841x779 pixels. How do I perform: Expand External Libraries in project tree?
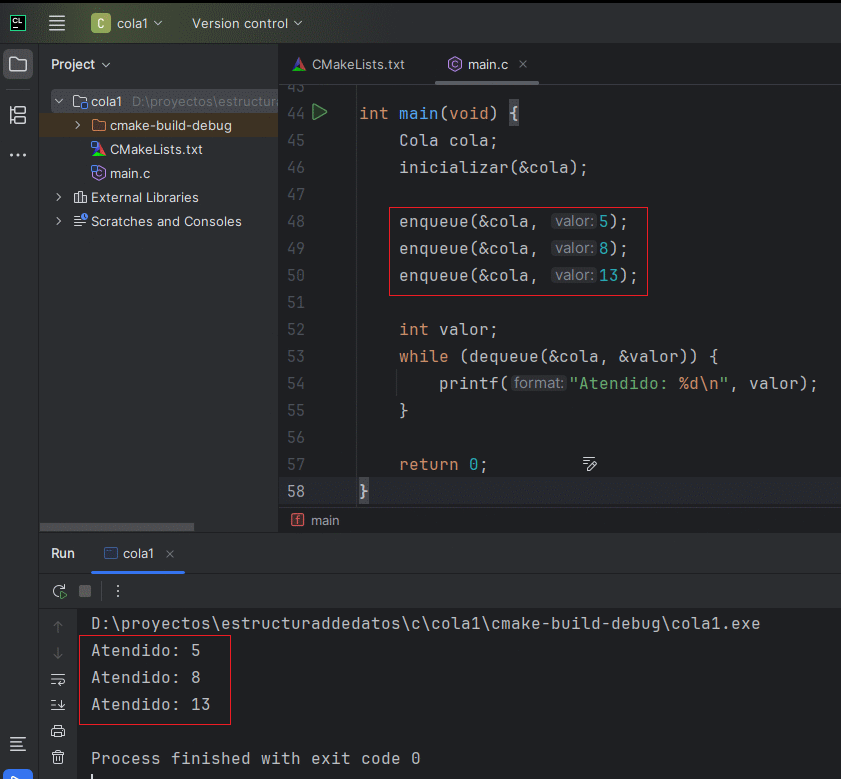(59, 197)
